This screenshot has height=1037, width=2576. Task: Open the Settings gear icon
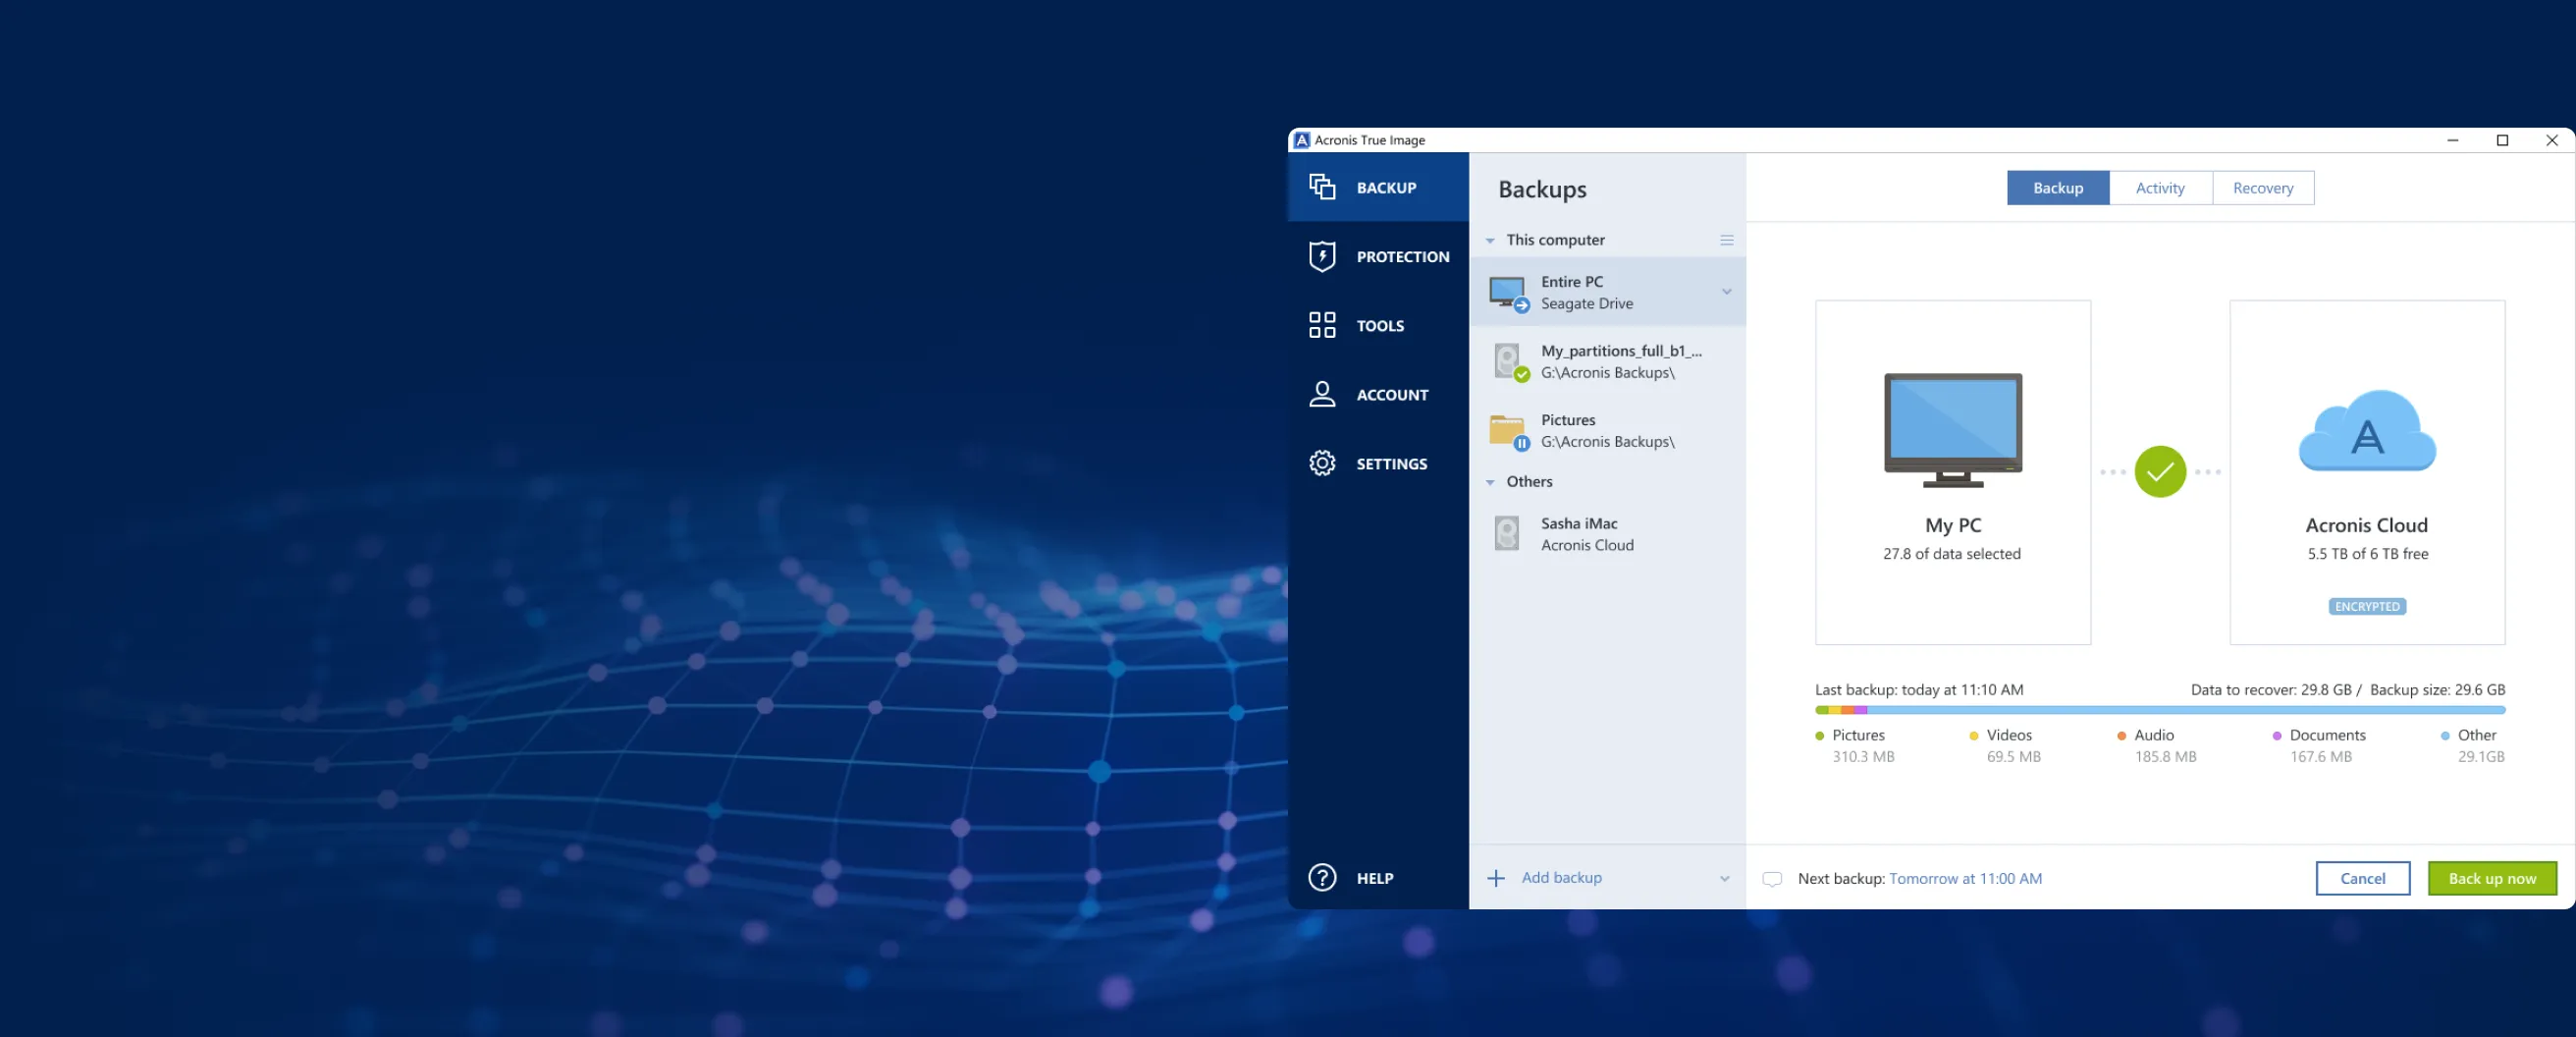[x=1322, y=463]
